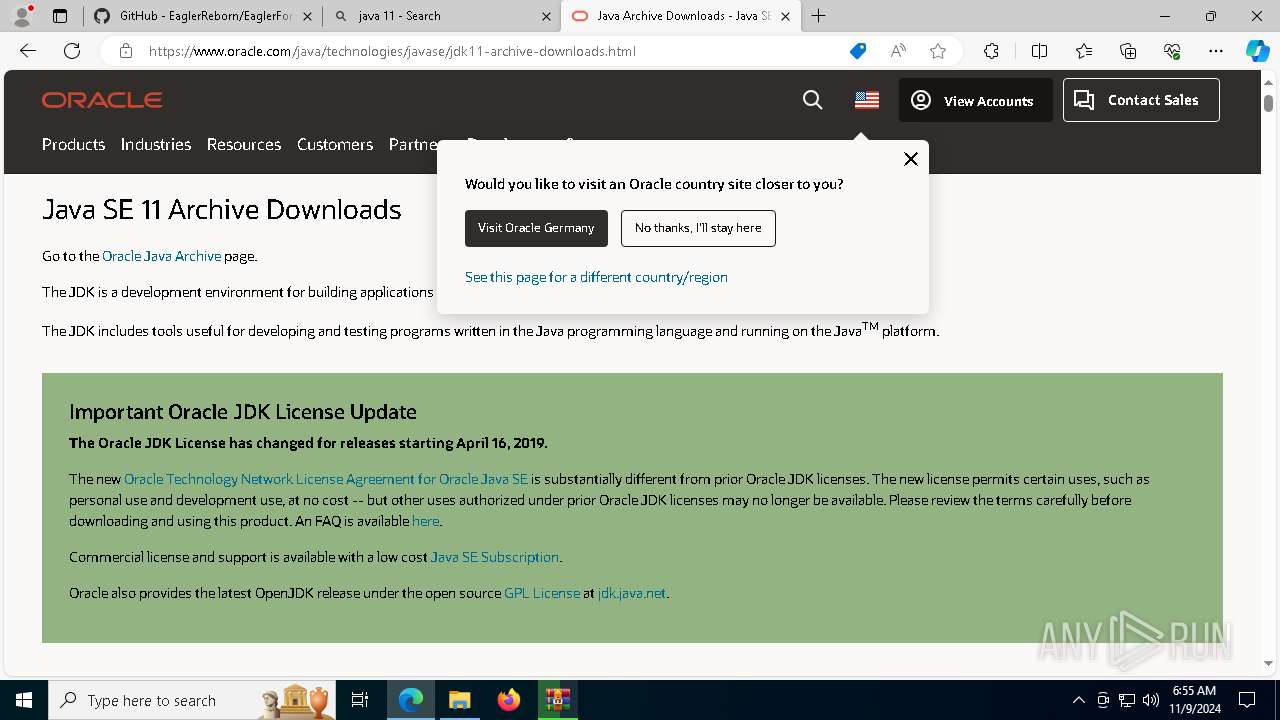Screen dimensions: 1280x720
Task: Open the shopping price tag icon
Action: tap(858, 51)
